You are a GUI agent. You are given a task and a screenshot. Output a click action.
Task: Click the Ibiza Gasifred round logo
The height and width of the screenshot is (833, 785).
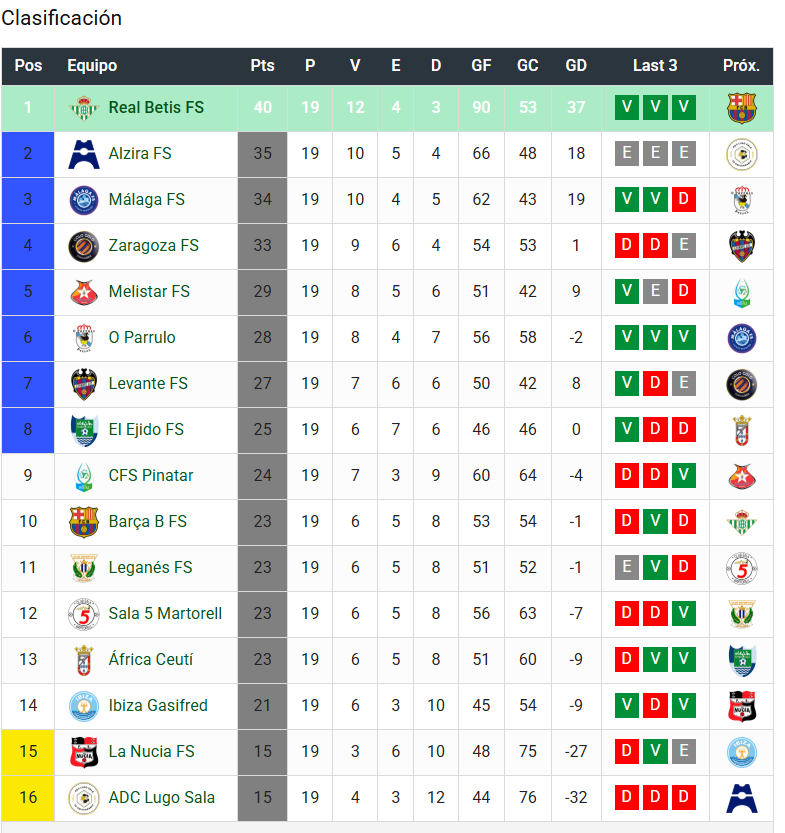pos(84,706)
